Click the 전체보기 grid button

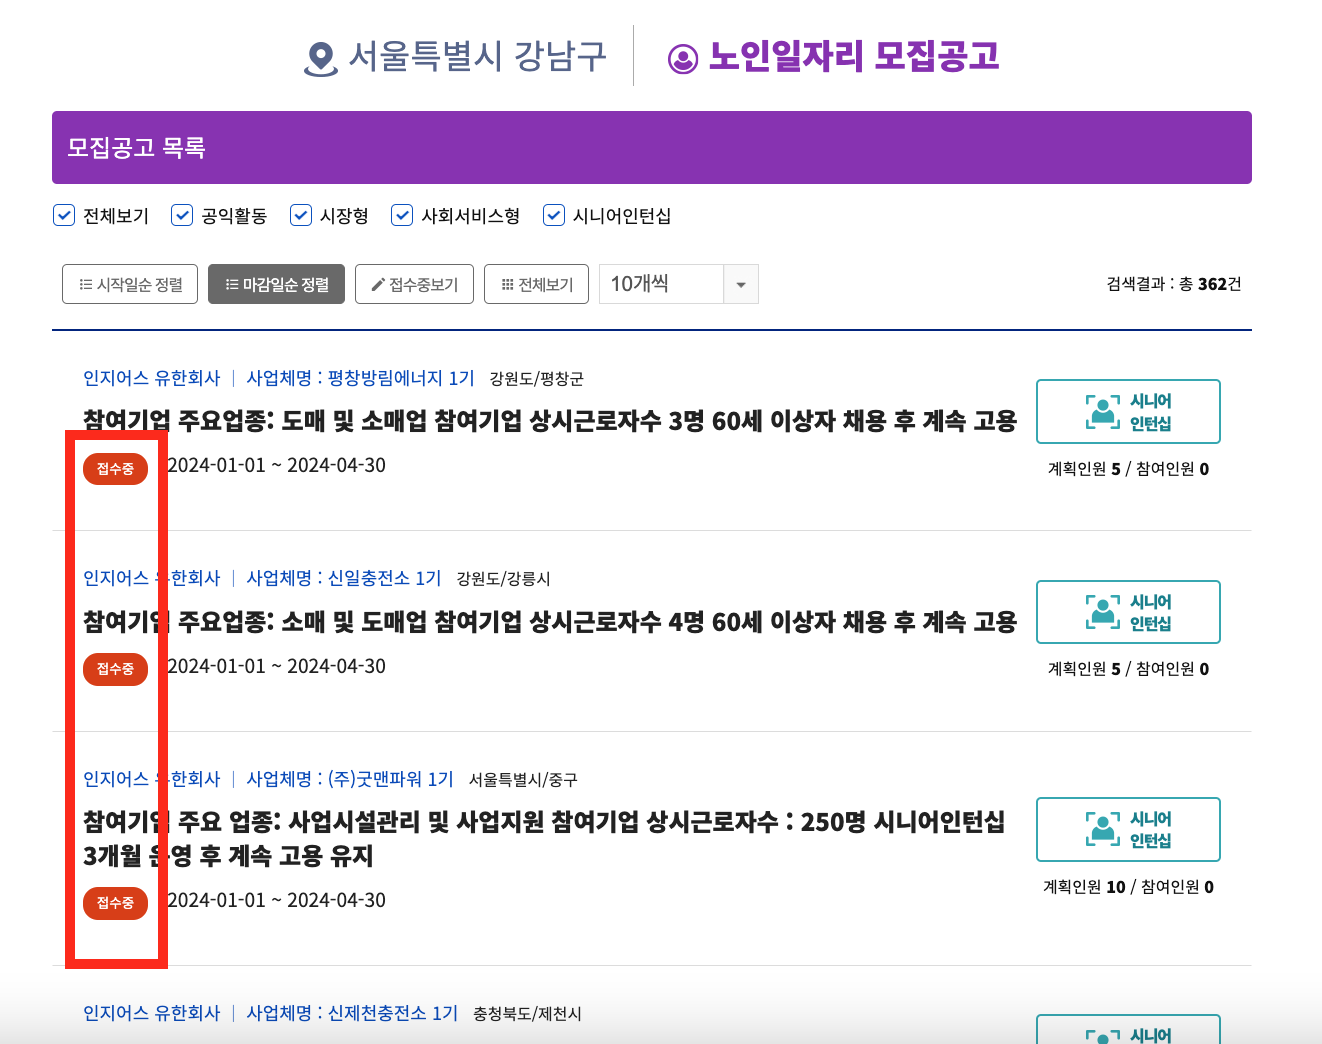(x=536, y=284)
